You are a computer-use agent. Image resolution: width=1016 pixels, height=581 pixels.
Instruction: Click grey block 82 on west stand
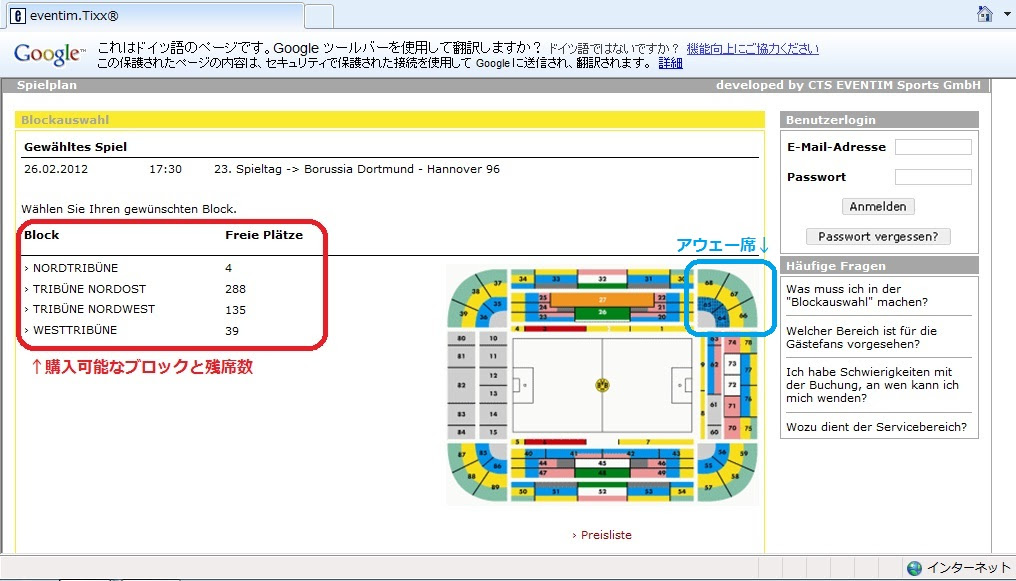461,385
